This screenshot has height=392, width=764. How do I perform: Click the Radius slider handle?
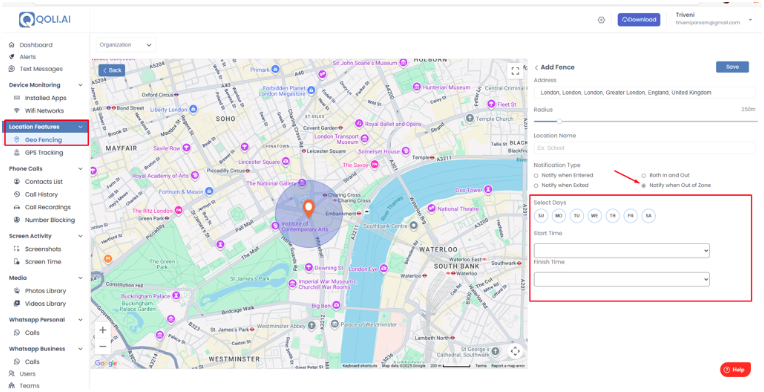tap(559, 121)
